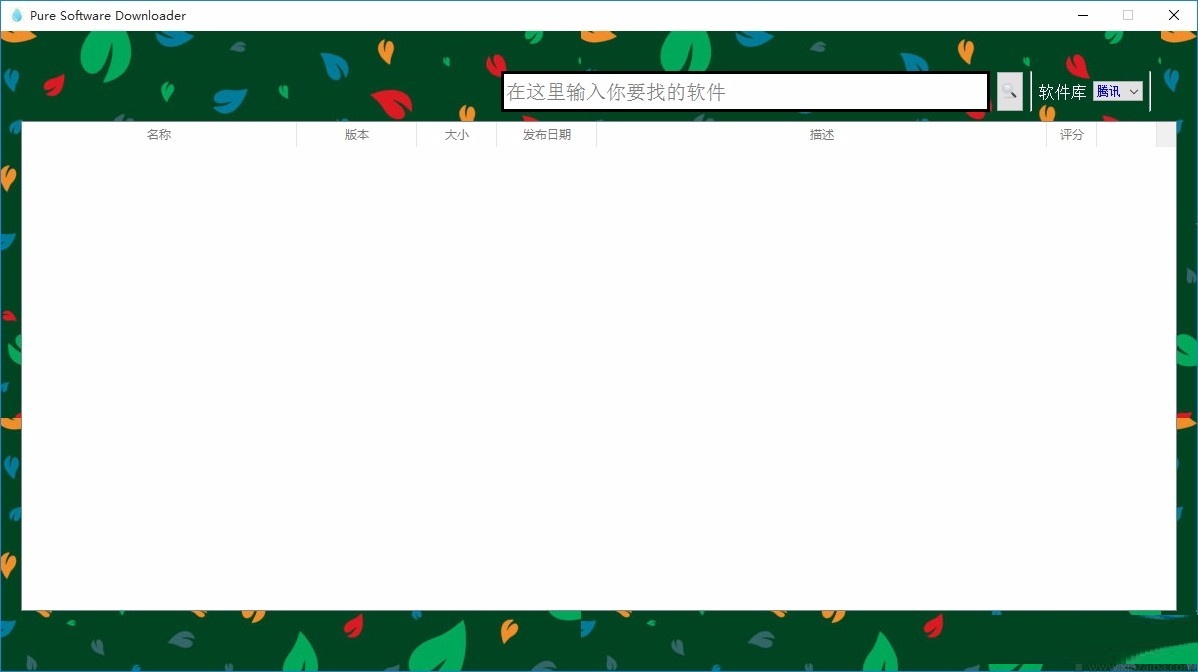Viewport: 1198px width, 672px height.
Task: Click the 发布日期 column header
Action: click(546, 135)
